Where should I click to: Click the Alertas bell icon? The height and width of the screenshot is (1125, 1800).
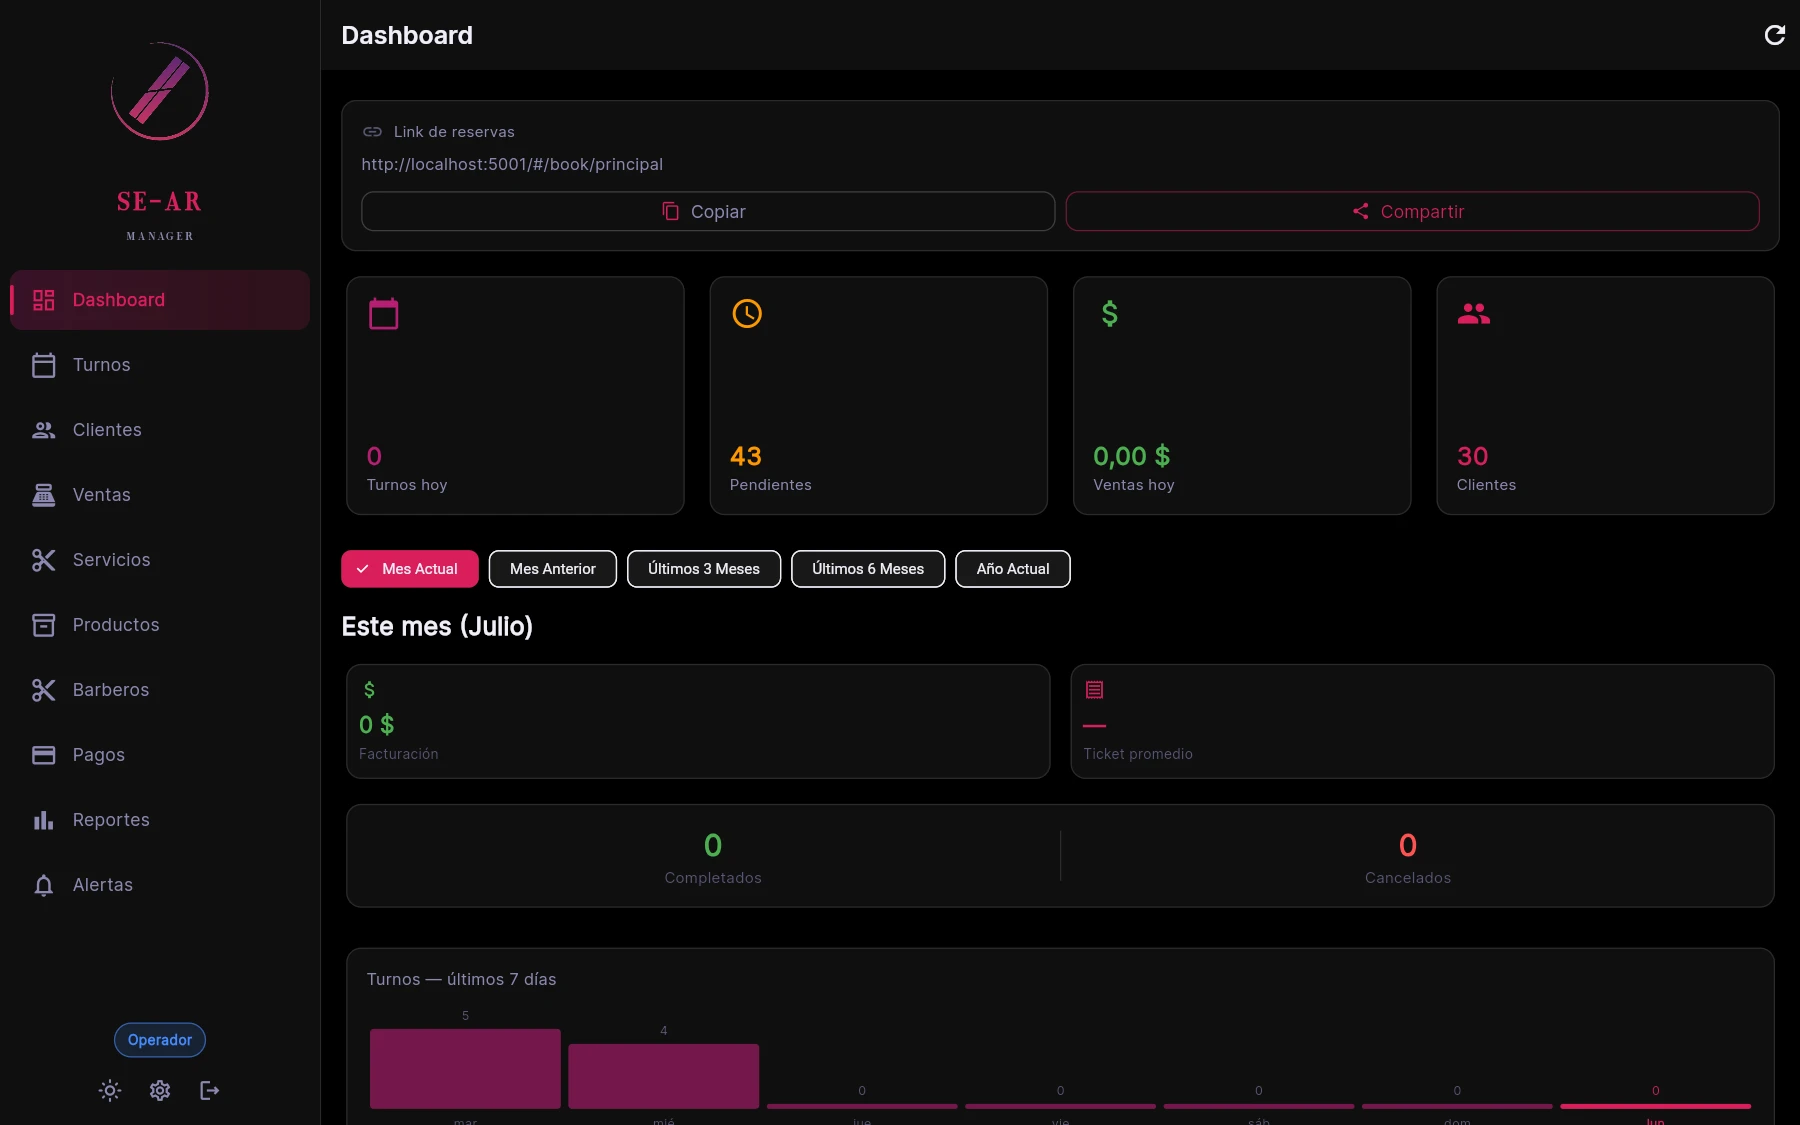tap(44, 885)
